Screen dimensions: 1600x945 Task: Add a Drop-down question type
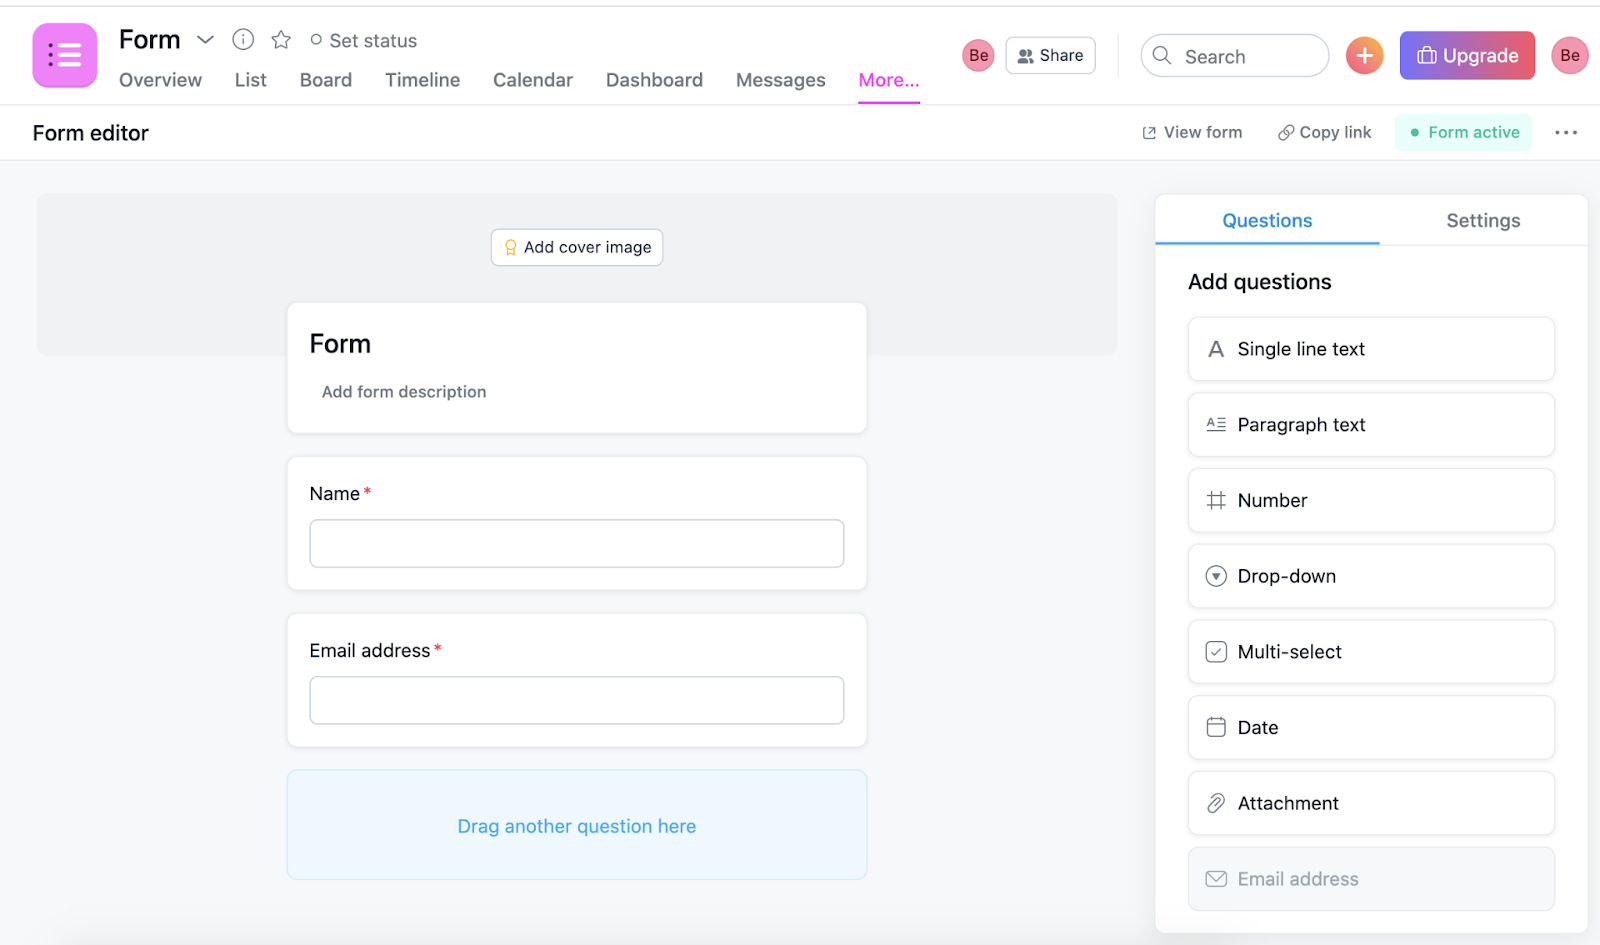coord(1370,576)
